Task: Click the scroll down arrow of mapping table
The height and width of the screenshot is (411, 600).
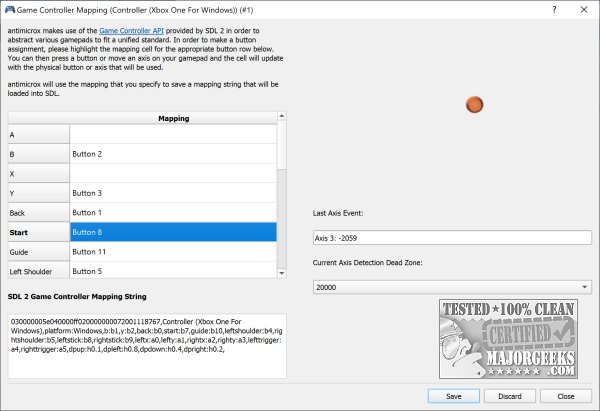Action: click(x=282, y=273)
